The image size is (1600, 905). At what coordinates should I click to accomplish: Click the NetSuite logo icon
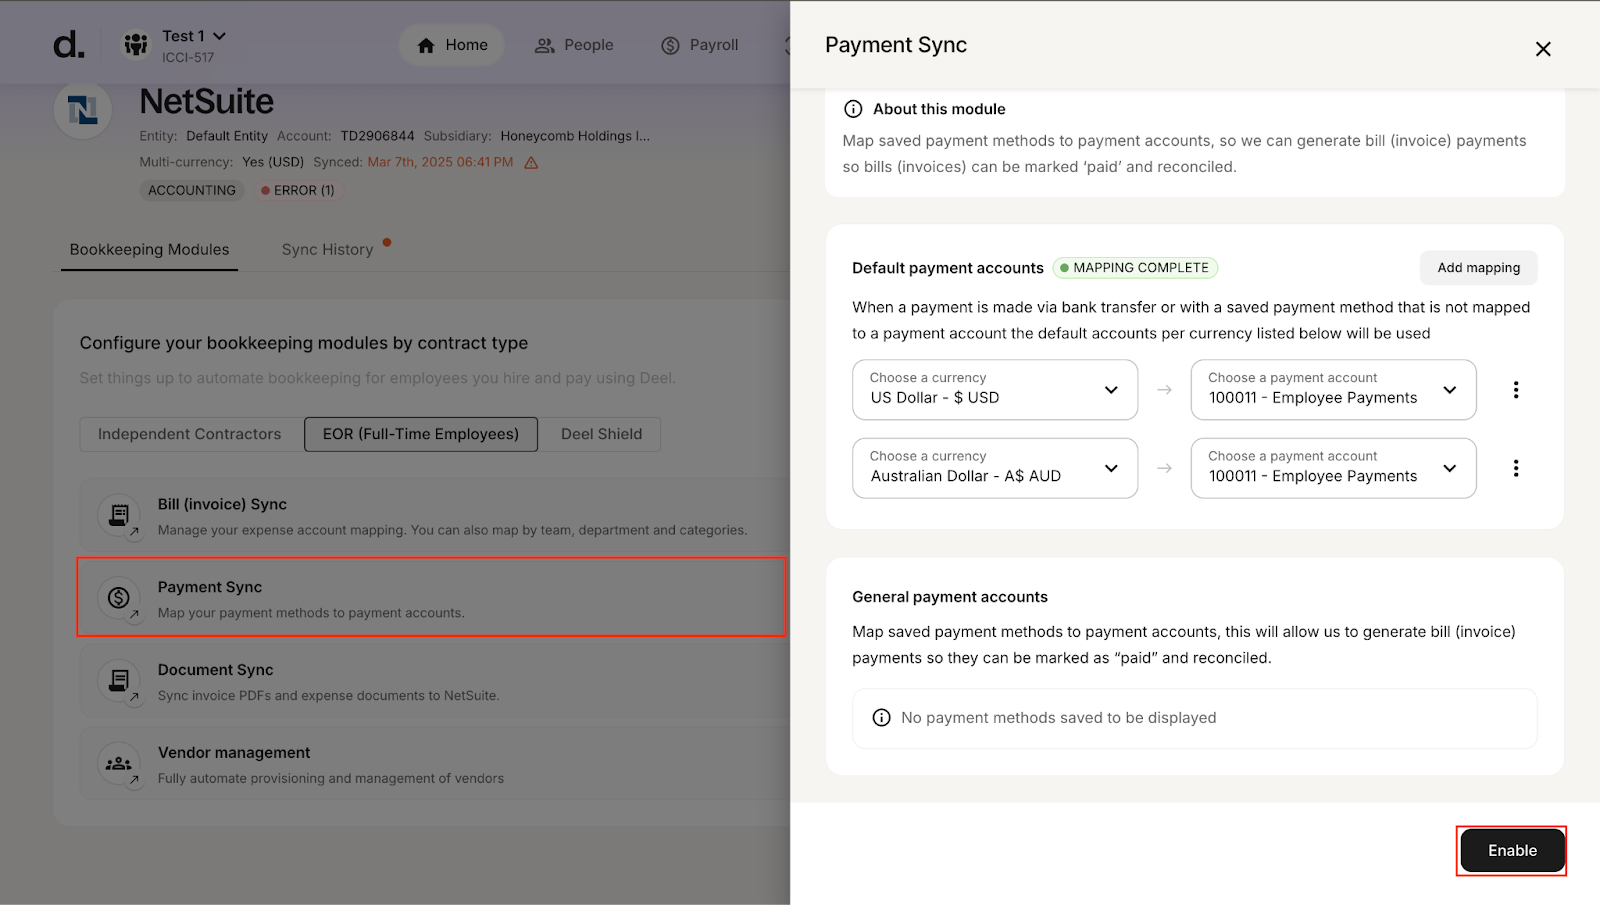click(x=82, y=110)
